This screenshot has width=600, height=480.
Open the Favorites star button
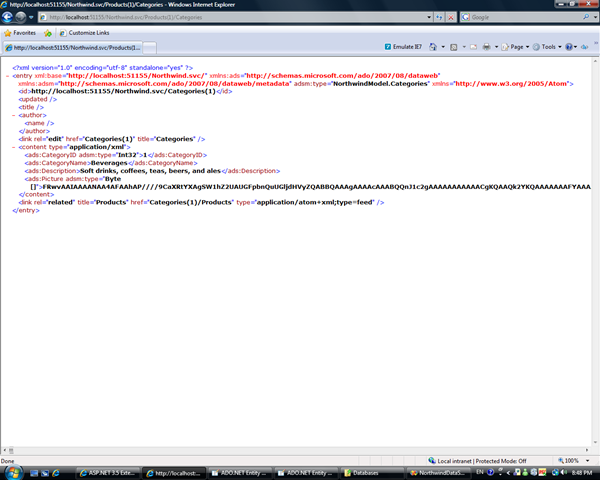pyautogui.click(x=20, y=33)
